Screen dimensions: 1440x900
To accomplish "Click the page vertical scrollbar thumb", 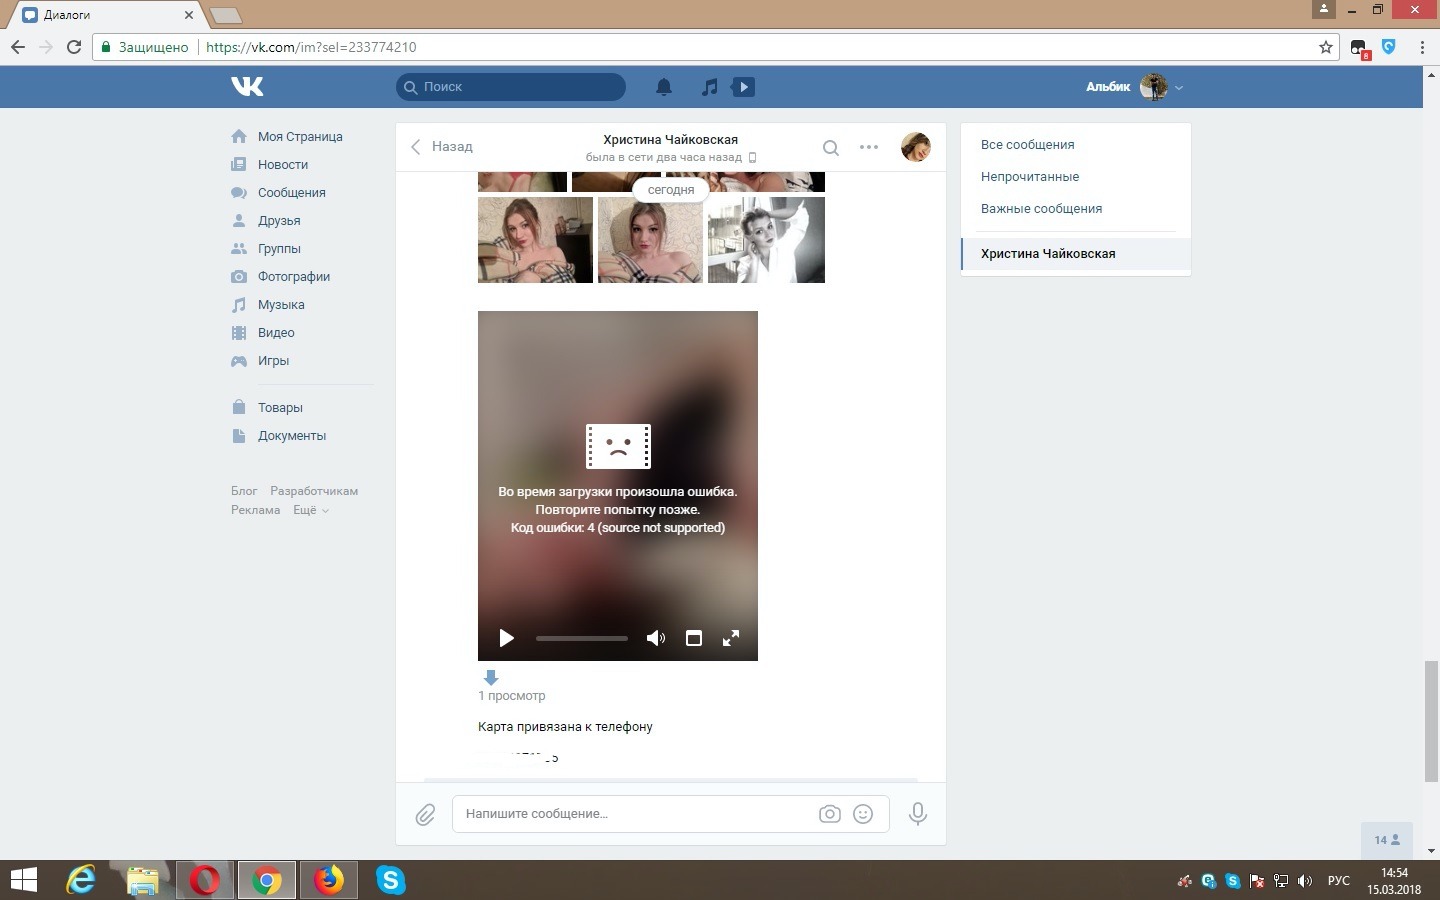I will pyautogui.click(x=1431, y=721).
